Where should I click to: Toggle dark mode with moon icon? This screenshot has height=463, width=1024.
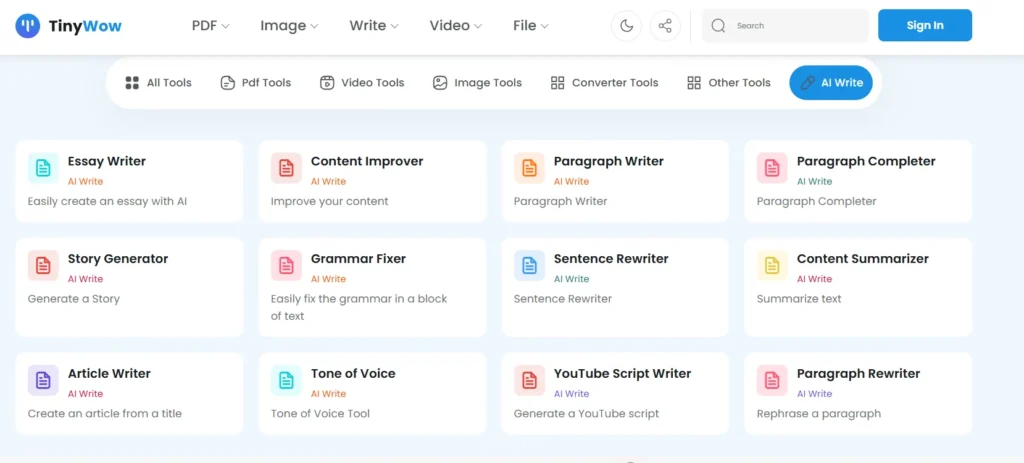(627, 26)
